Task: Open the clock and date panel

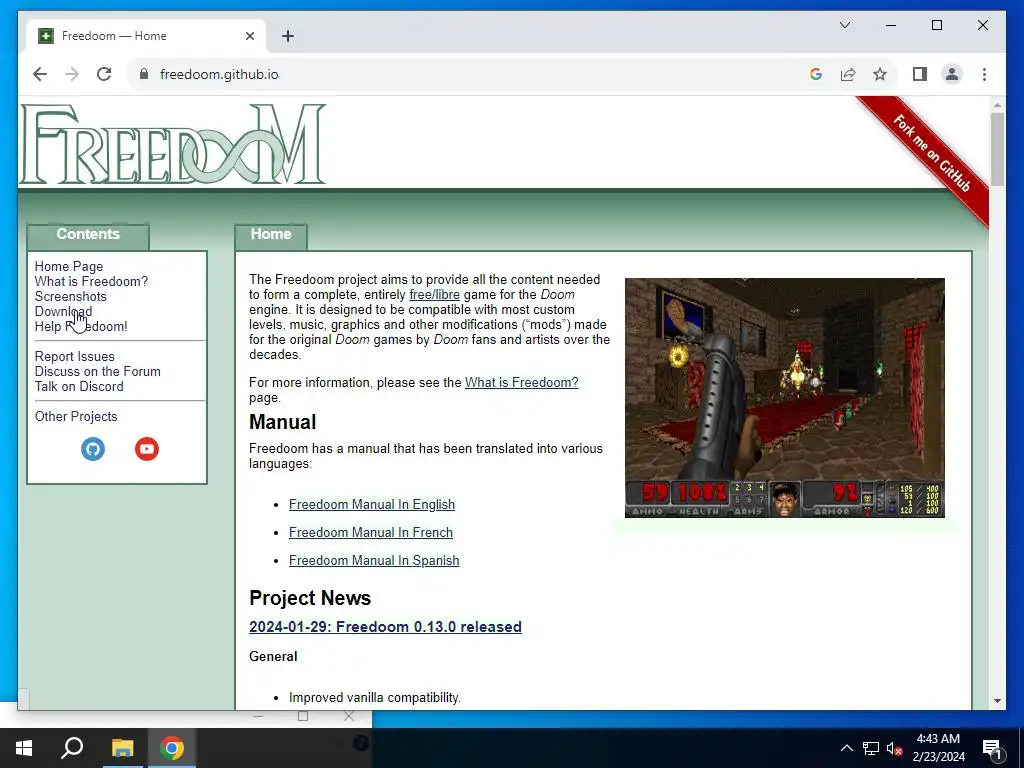Action: pos(938,748)
